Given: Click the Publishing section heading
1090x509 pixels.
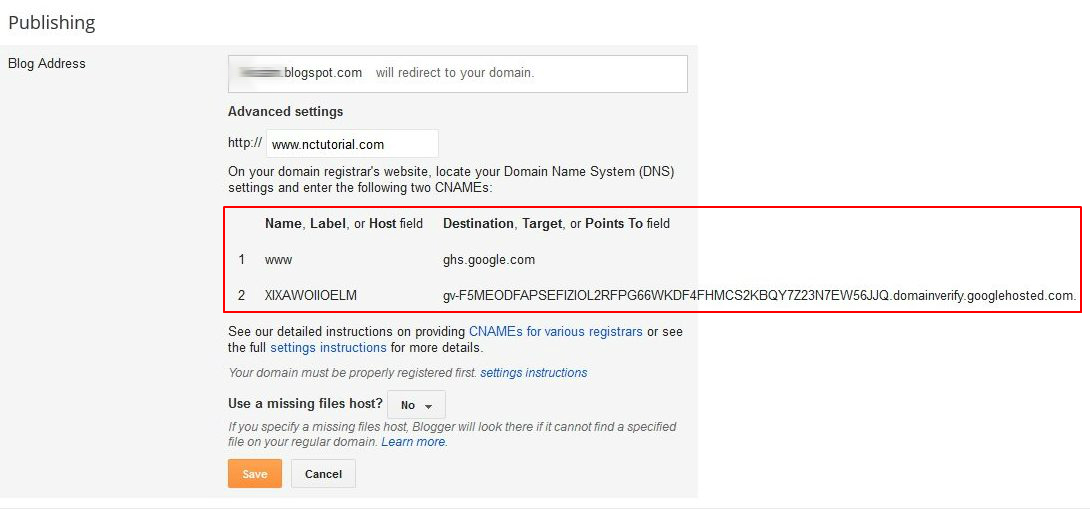Looking at the screenshot, I should click(x=51, y=22).
